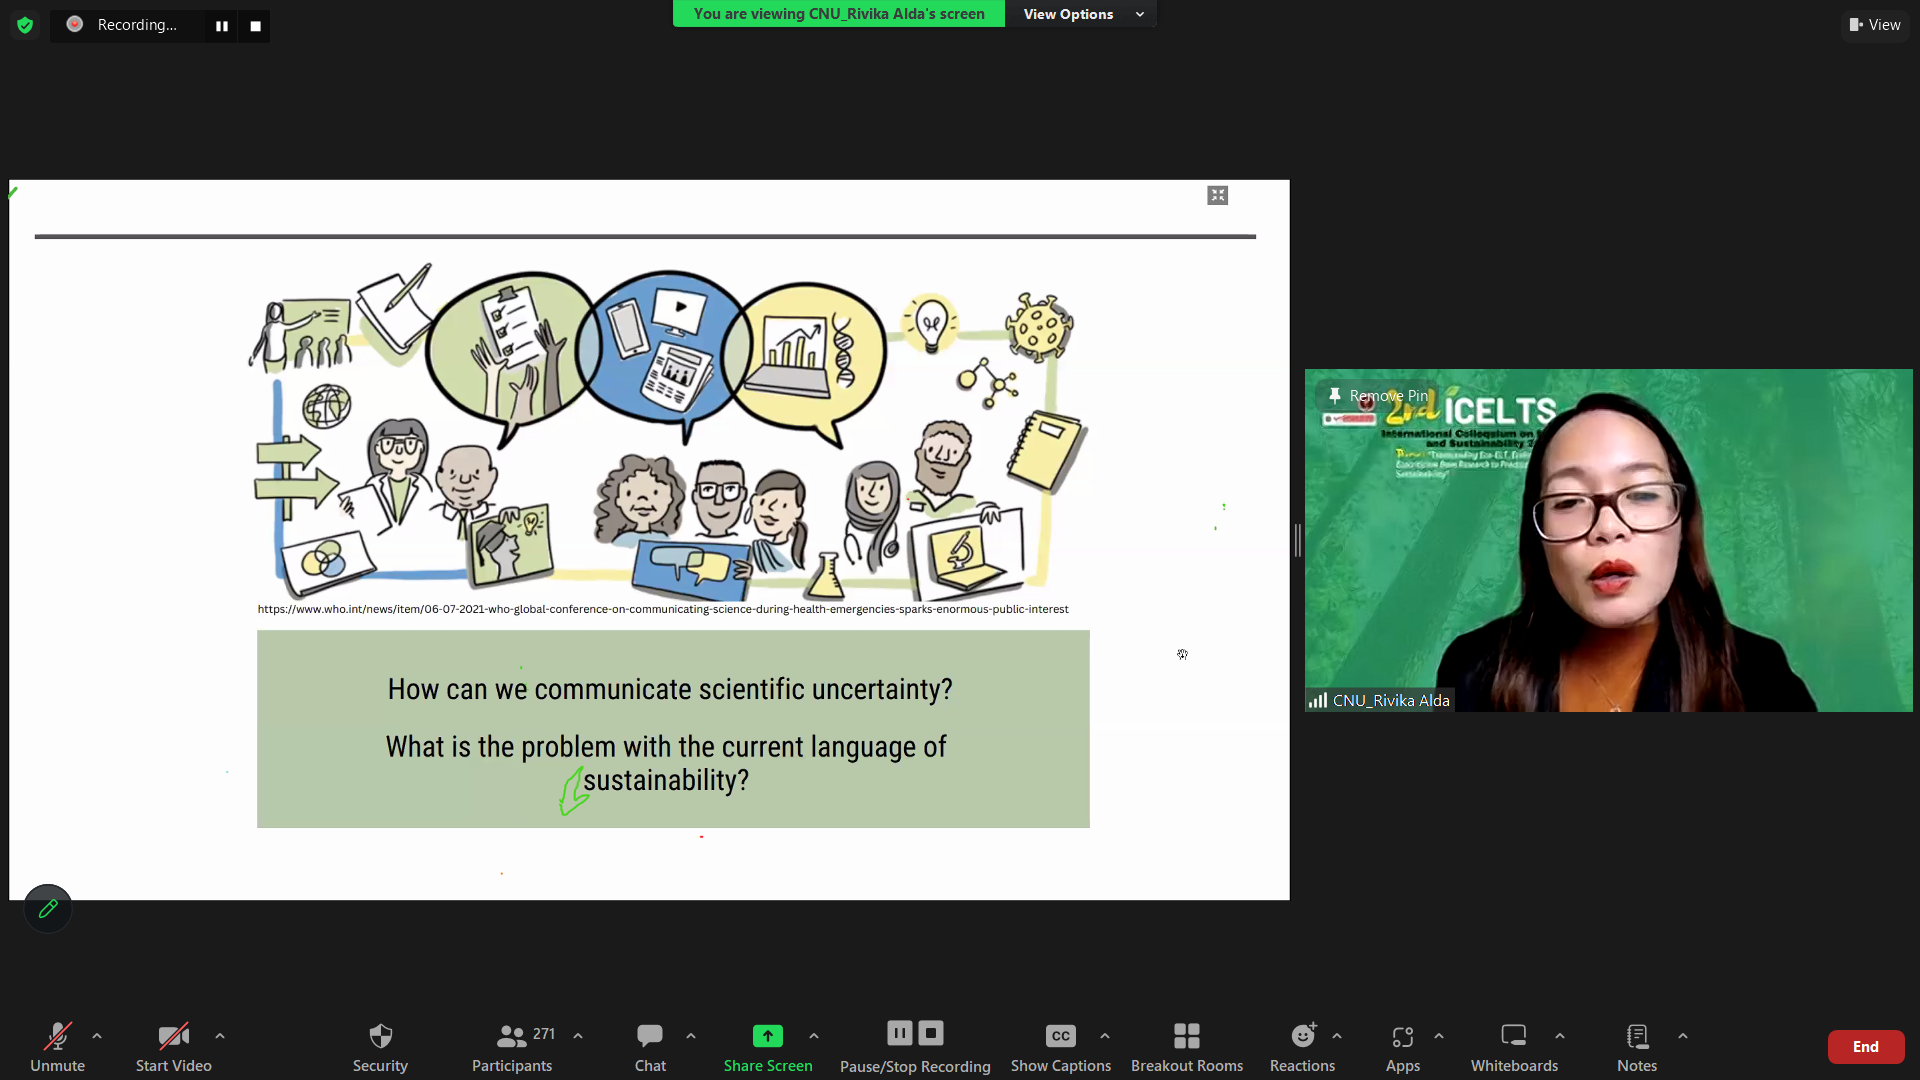Open the Security shield icon

point(380,1035)
